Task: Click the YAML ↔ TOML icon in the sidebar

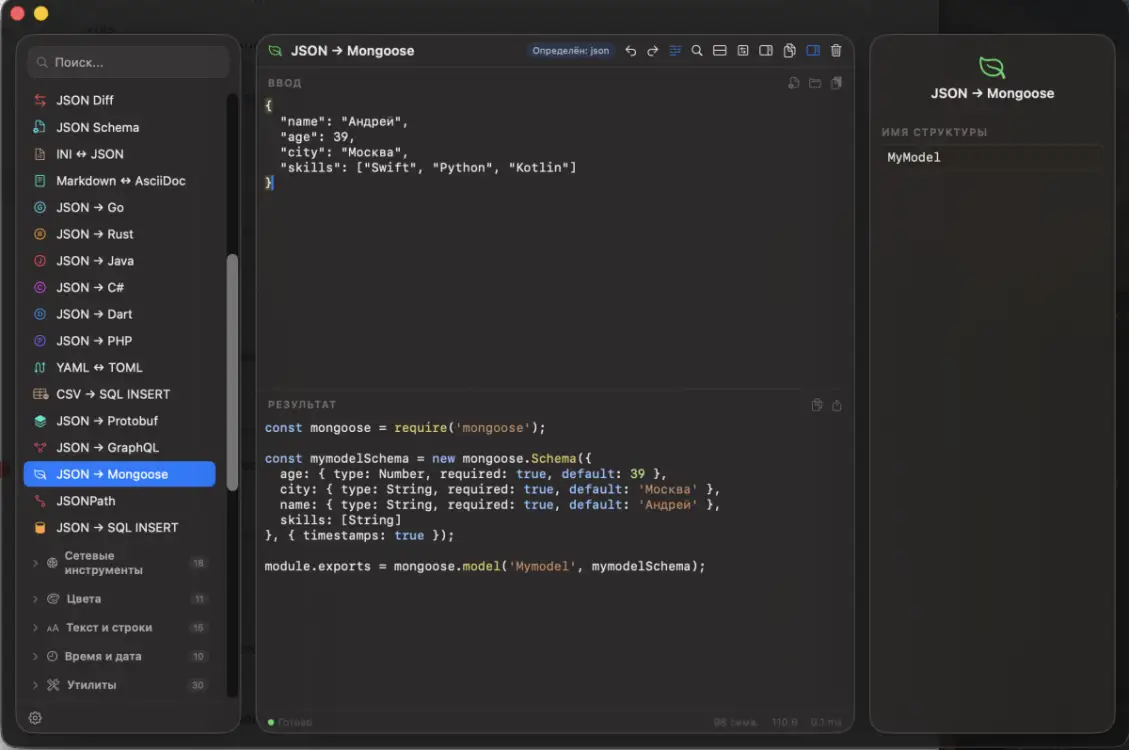Action: 40,367
